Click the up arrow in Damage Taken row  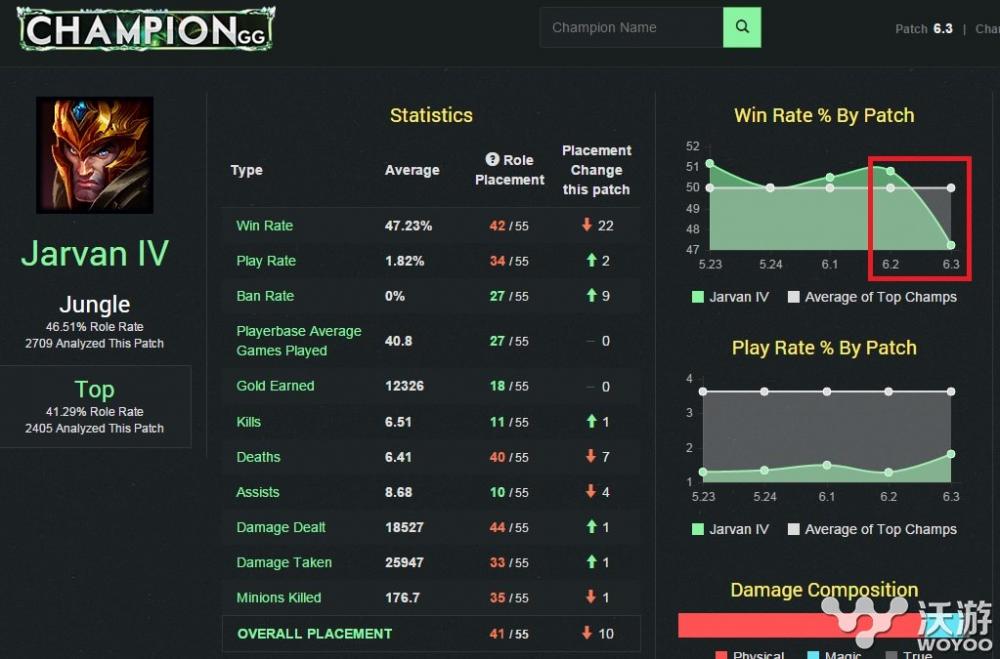pos(592,561)
